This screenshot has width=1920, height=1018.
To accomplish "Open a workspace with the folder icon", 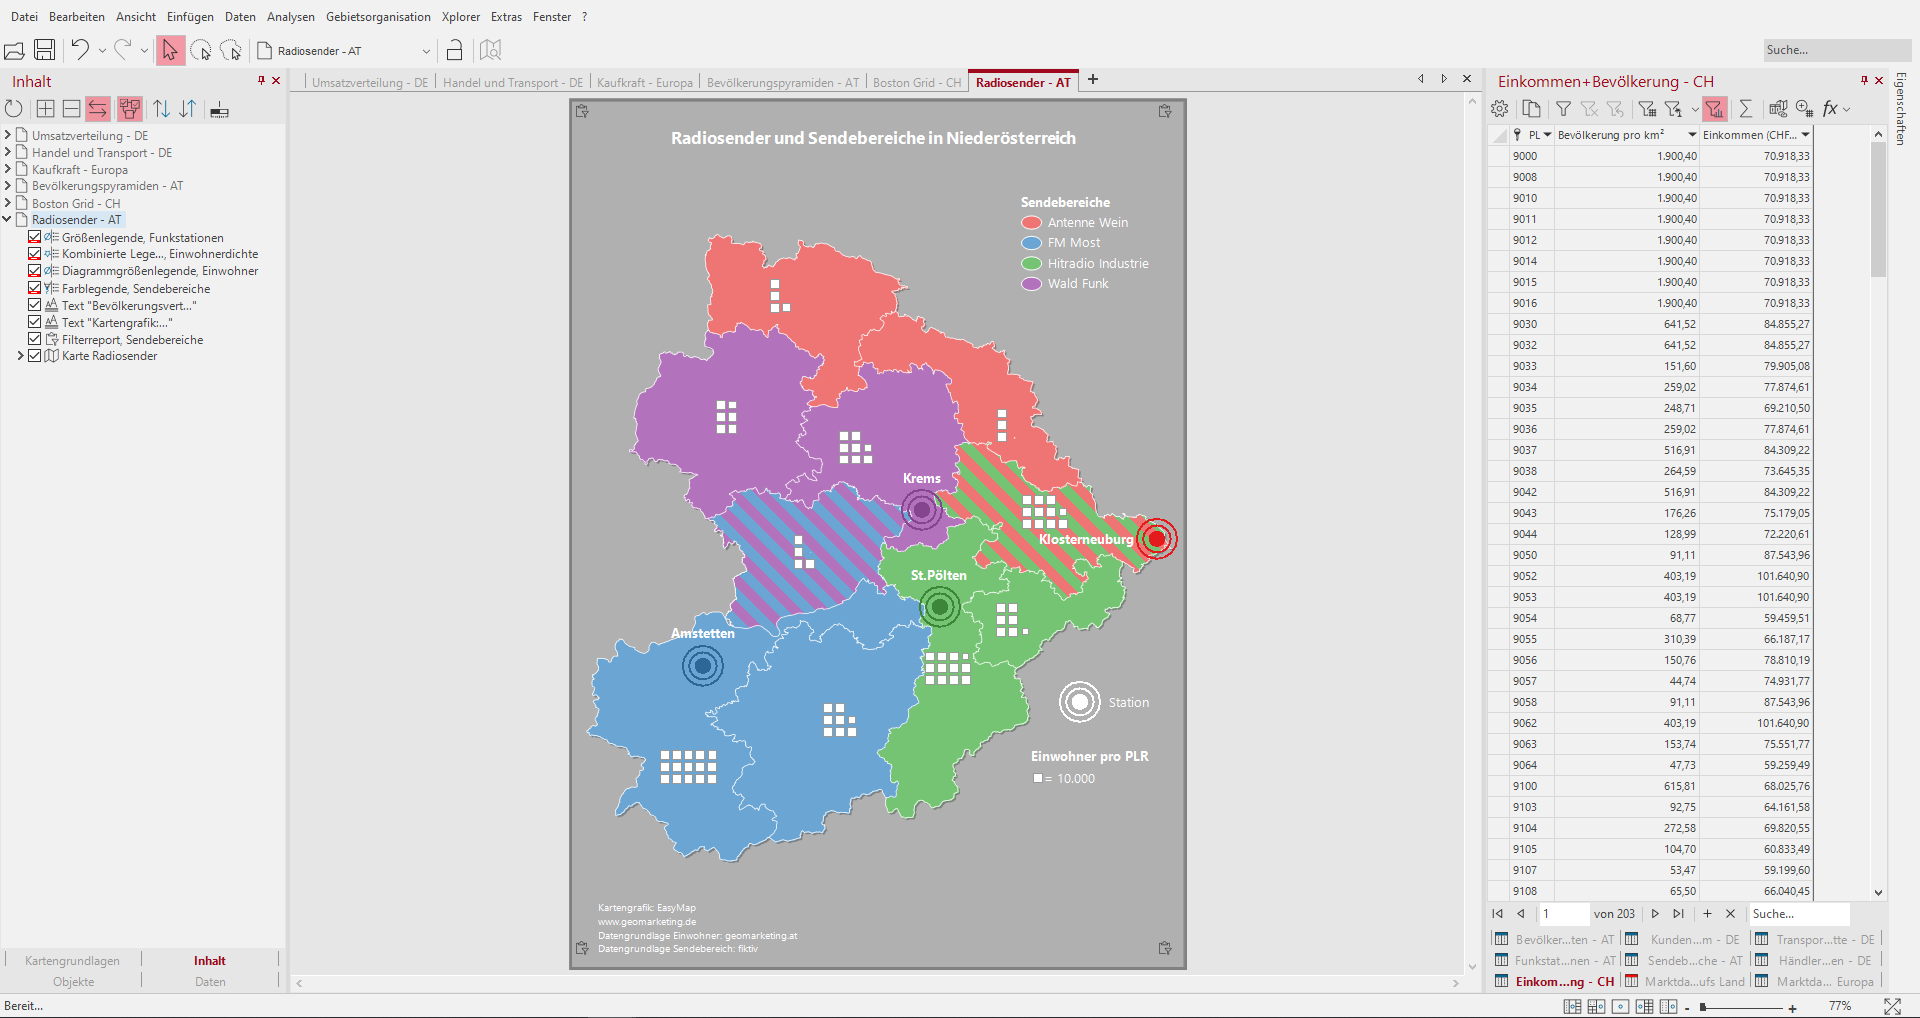I will tap(14, 50).
